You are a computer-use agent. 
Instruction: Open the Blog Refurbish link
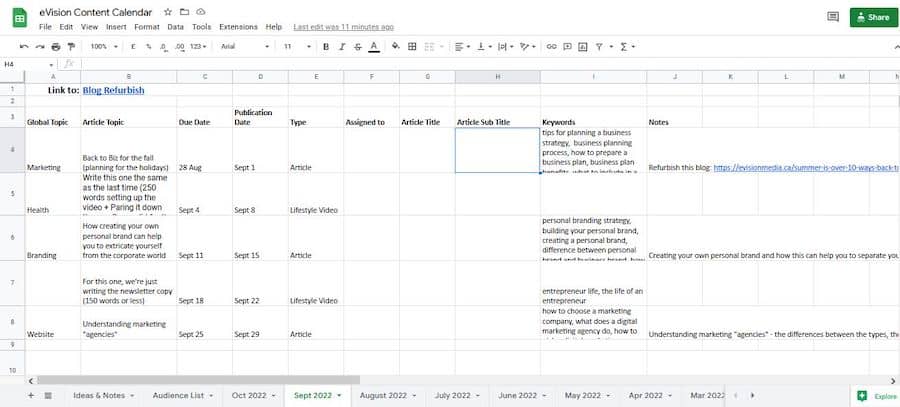pos(113,90)
